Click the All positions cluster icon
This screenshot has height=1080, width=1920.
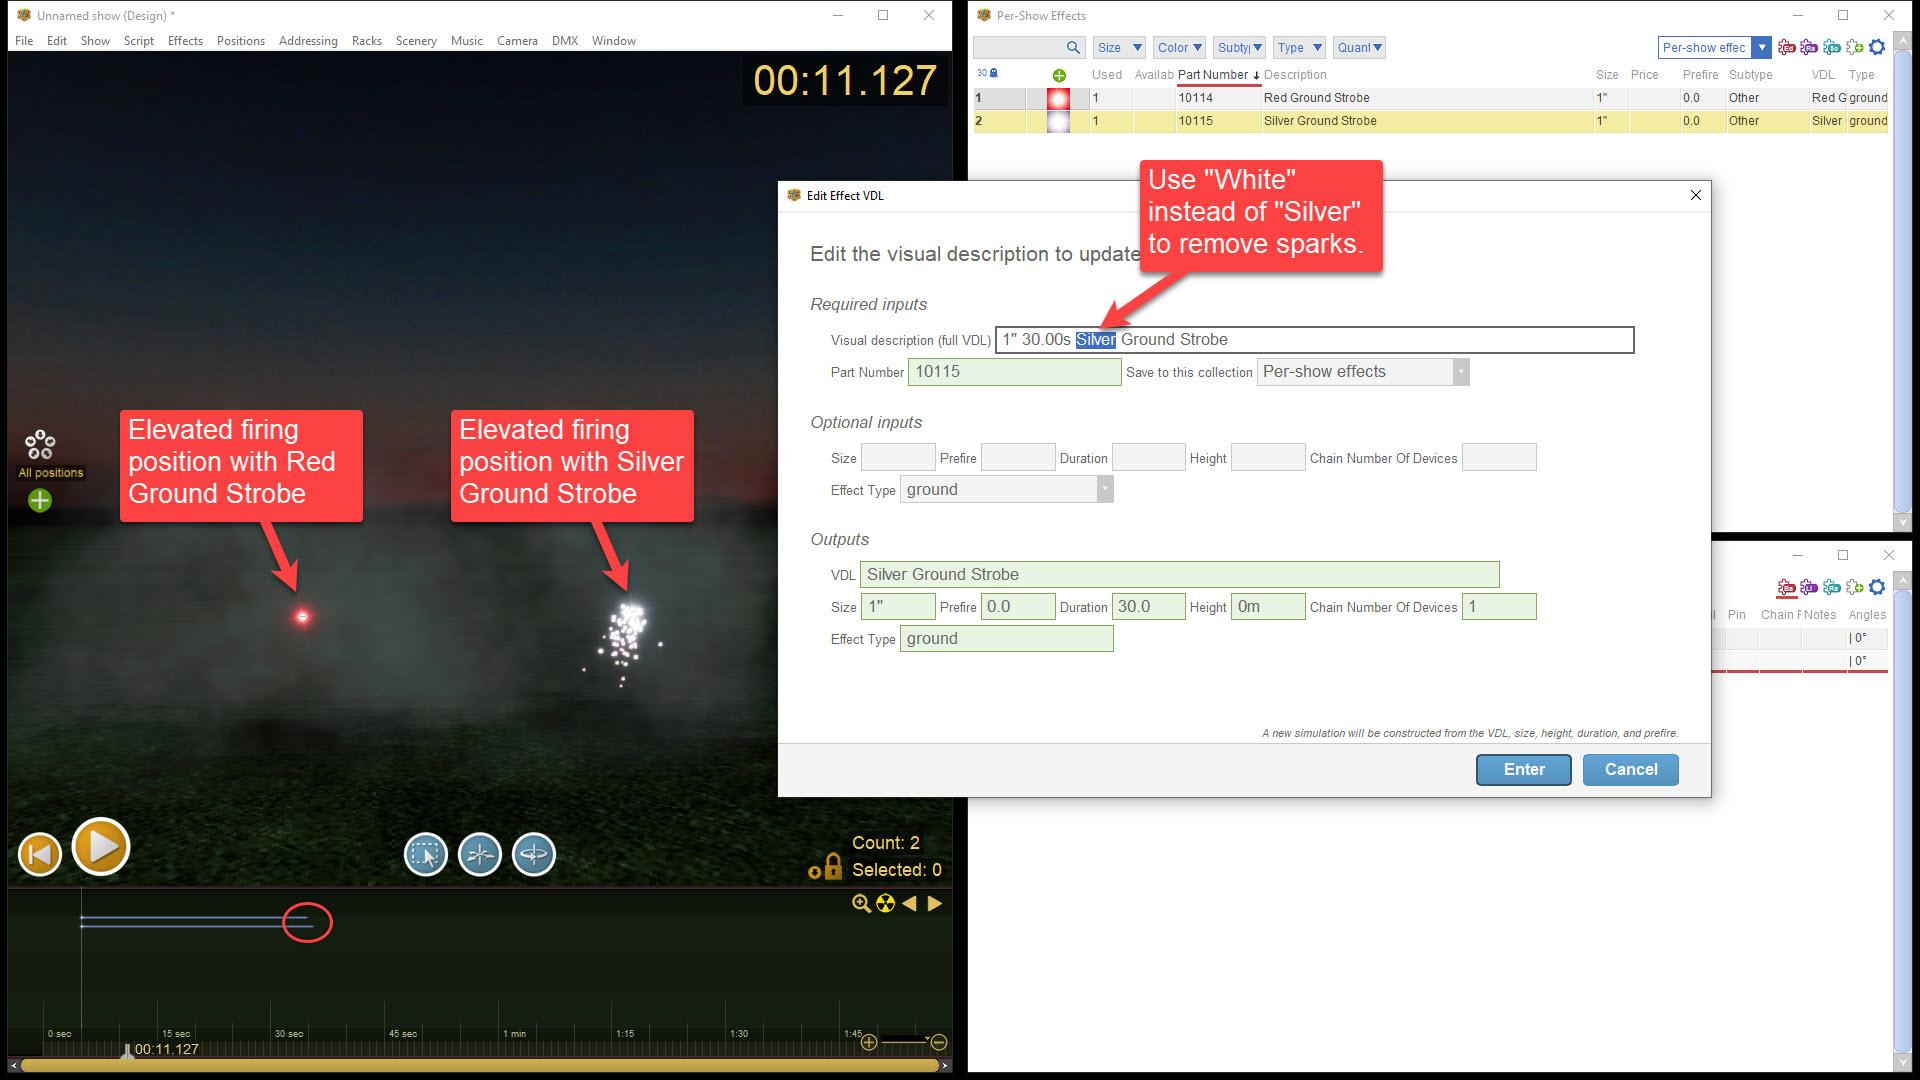click(x=40, y=445)
